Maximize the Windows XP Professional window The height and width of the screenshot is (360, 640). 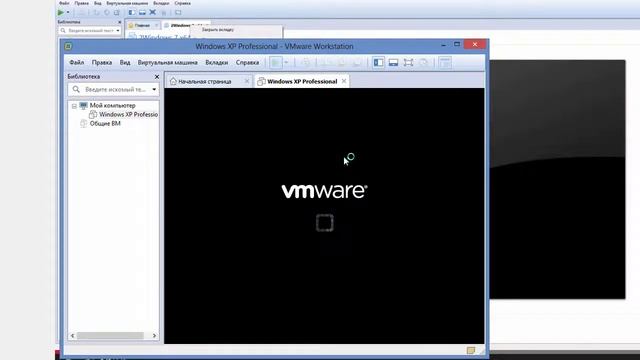[x=457, y=44]
